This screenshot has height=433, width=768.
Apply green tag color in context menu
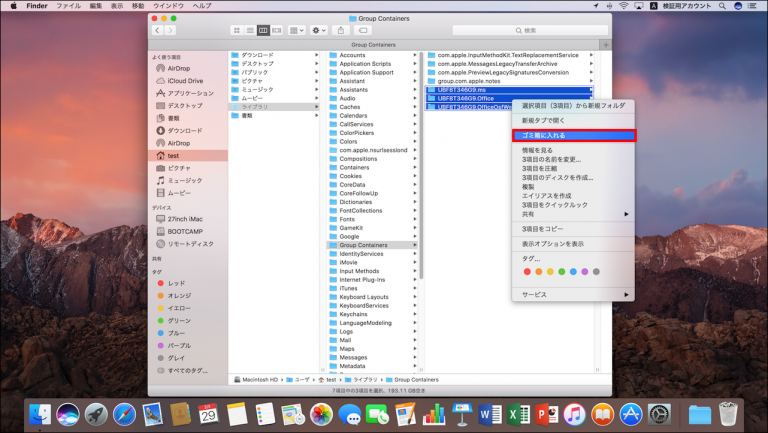tap(562, 272)
